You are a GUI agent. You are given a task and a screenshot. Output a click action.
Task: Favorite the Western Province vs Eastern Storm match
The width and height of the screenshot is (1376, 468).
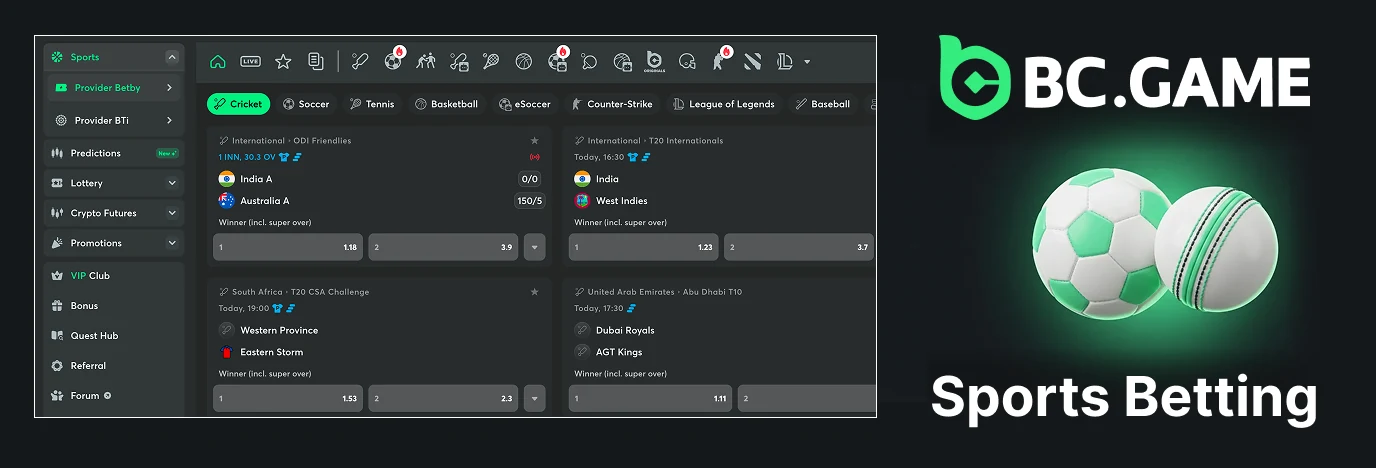tap(534, 292)
